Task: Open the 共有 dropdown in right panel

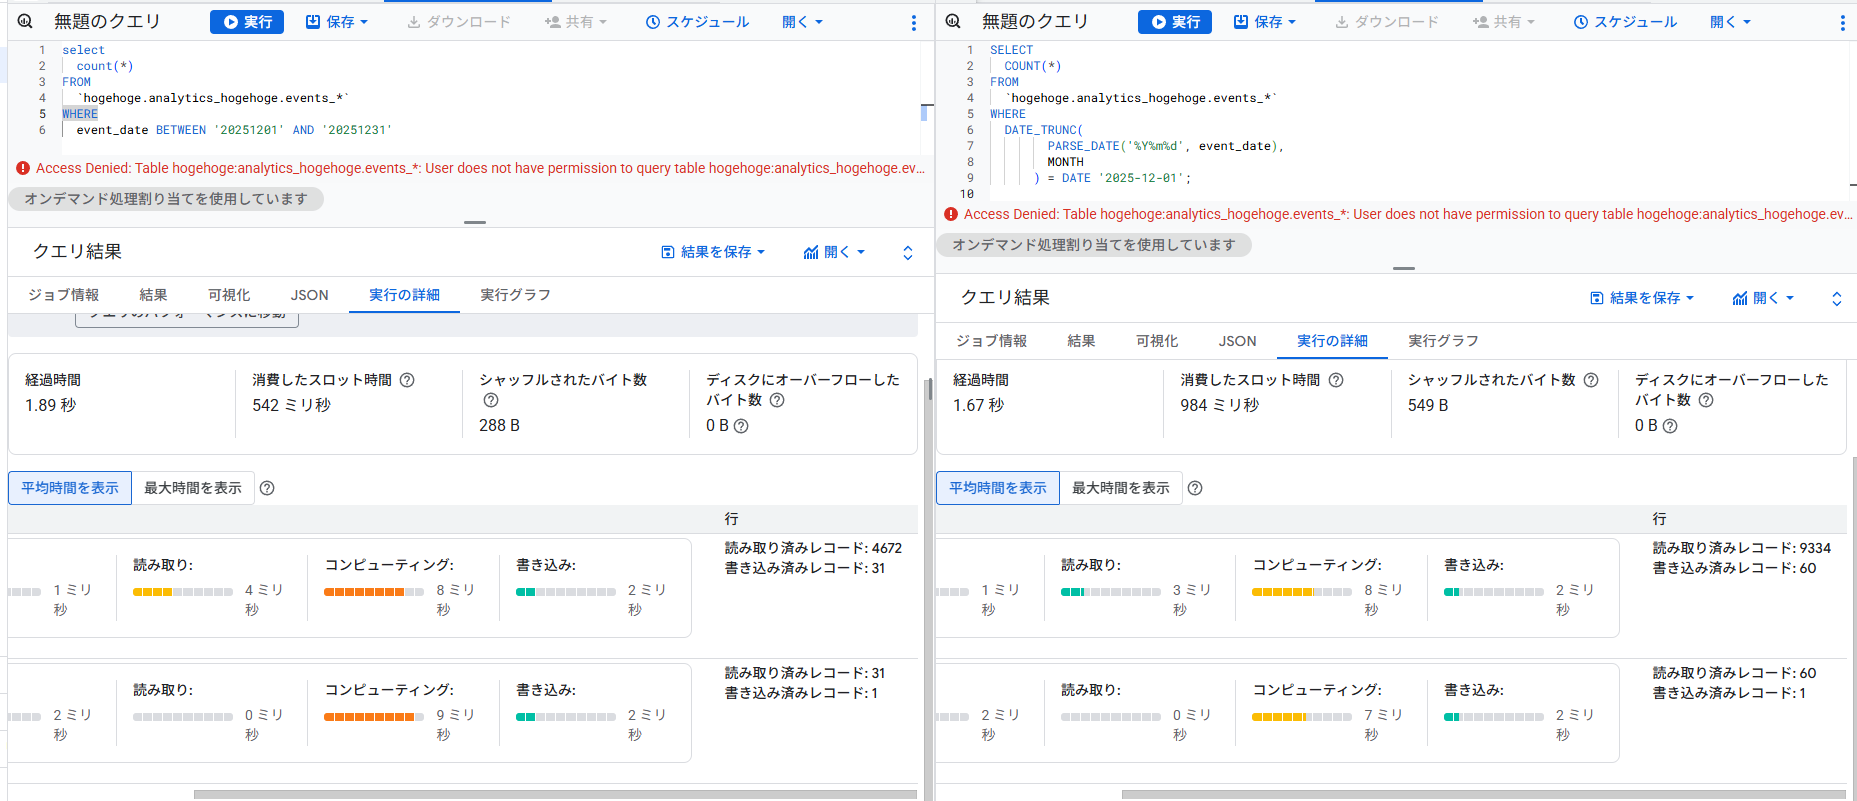Action: tap(1504, 22)
